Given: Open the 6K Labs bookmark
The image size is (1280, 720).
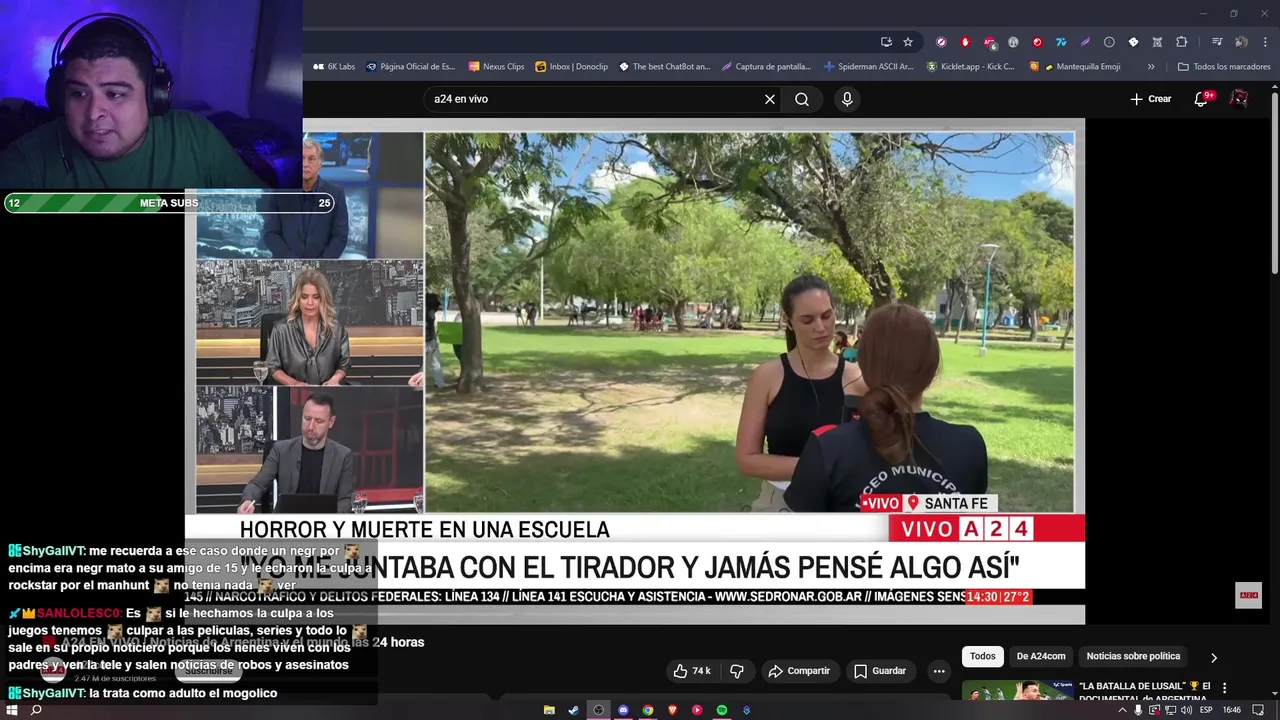Looking at the screenshot, I should 334,67.
